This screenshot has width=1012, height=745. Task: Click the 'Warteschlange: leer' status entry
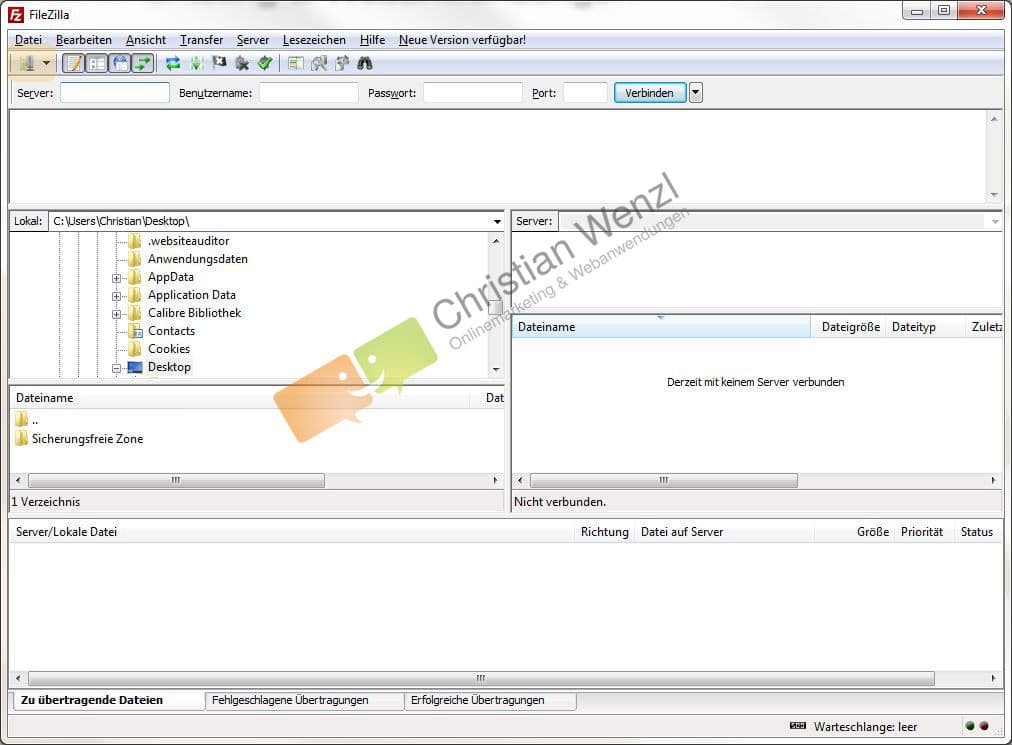(865, 727)
